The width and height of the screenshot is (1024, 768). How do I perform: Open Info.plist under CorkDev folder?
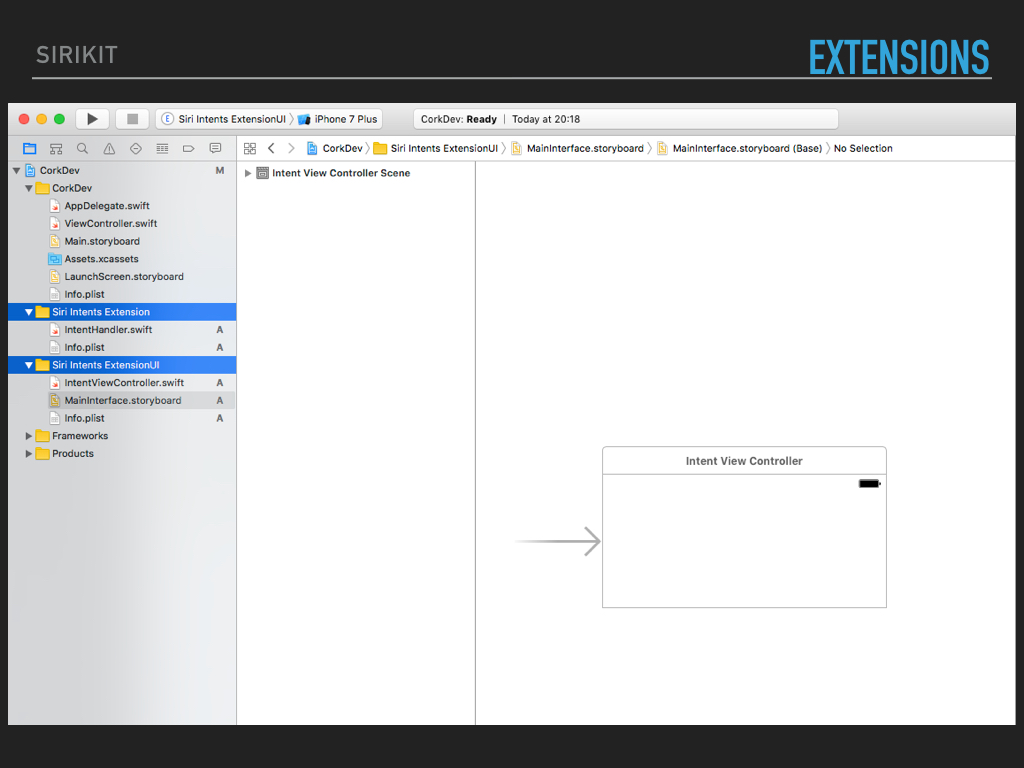click(x=122, y=294)
